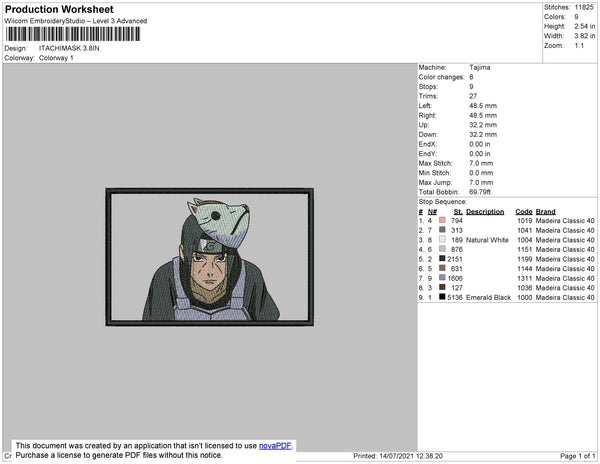Viewport: 600px width, 464px height.
Task: Select the Total Bobbin value 69.79ft
Action: 480,192
